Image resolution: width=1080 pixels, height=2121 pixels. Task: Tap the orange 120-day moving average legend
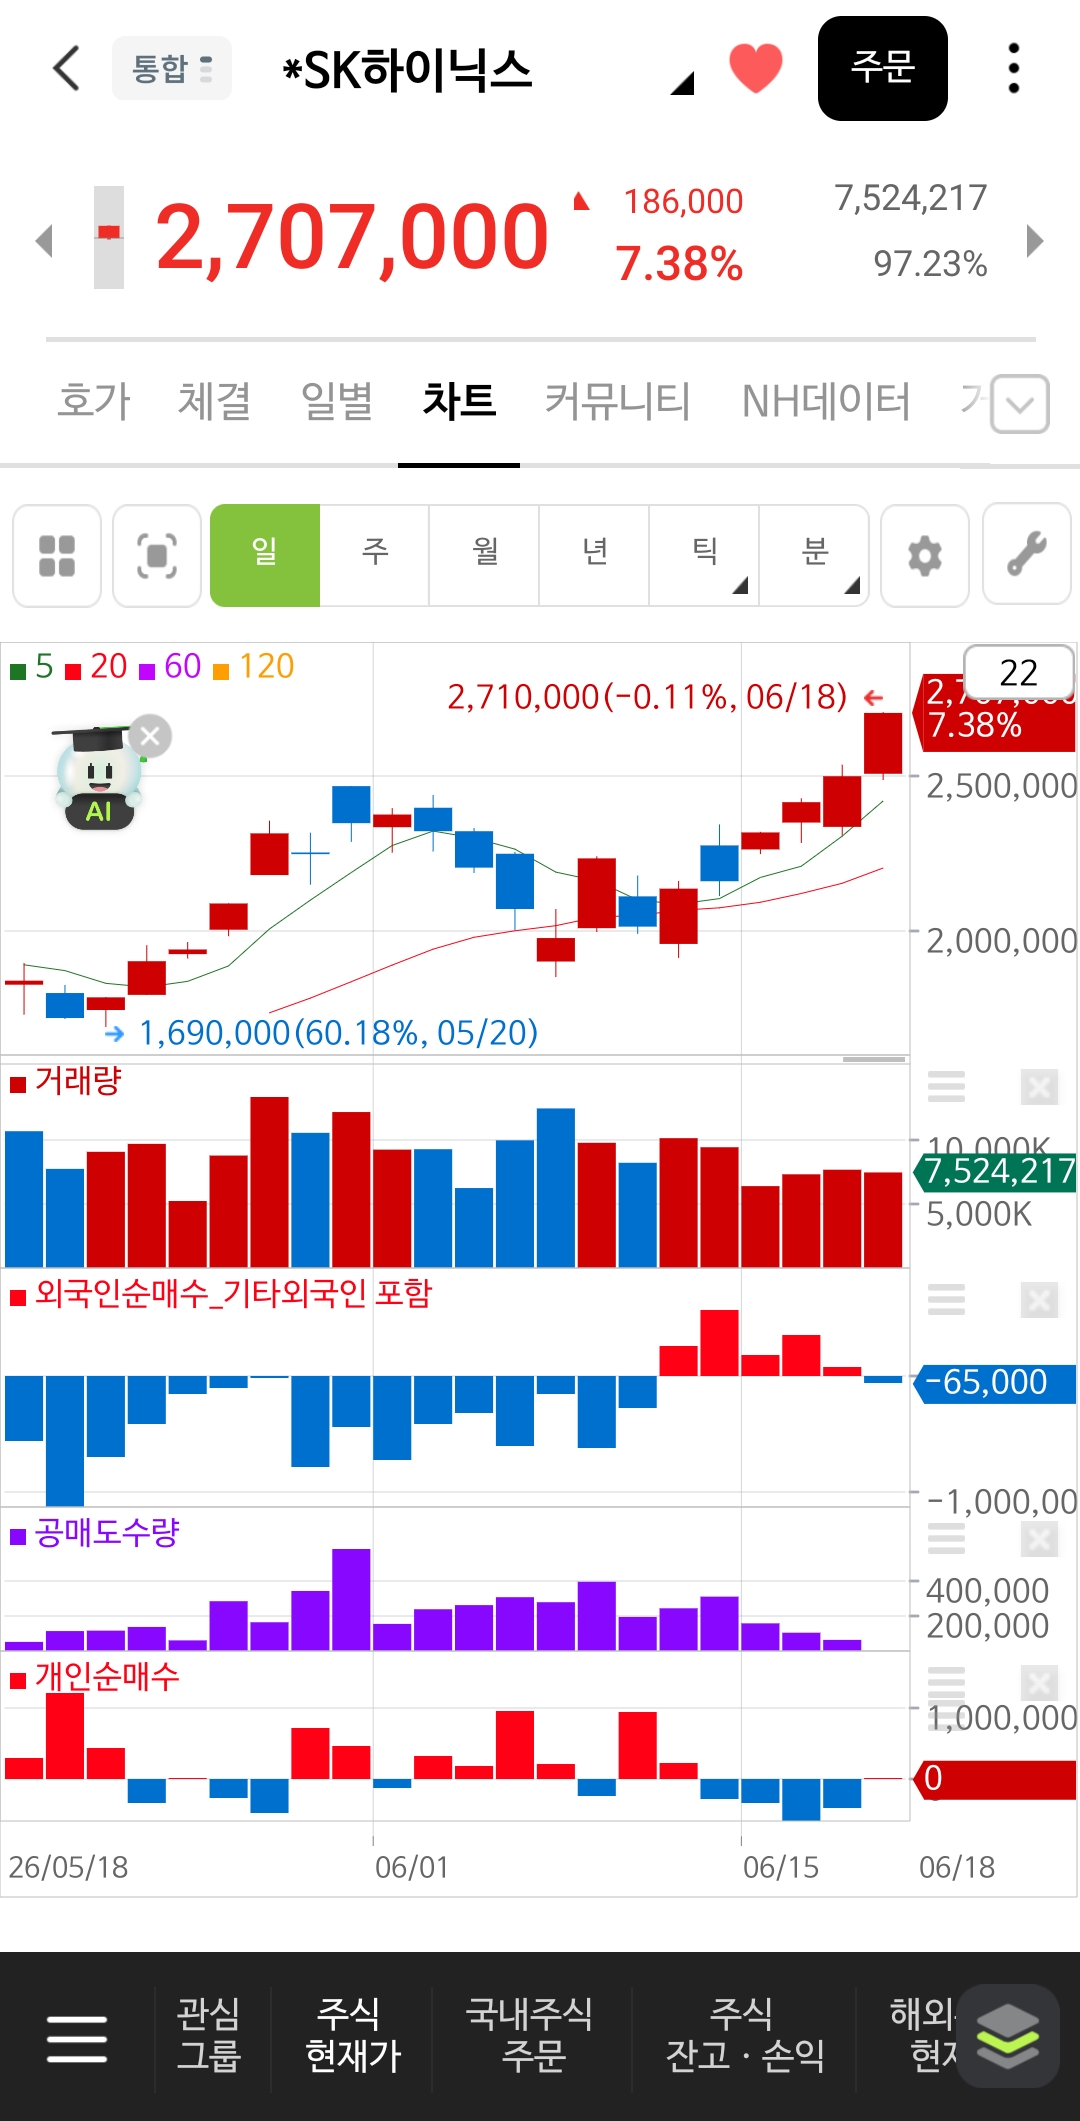(254, 667)
